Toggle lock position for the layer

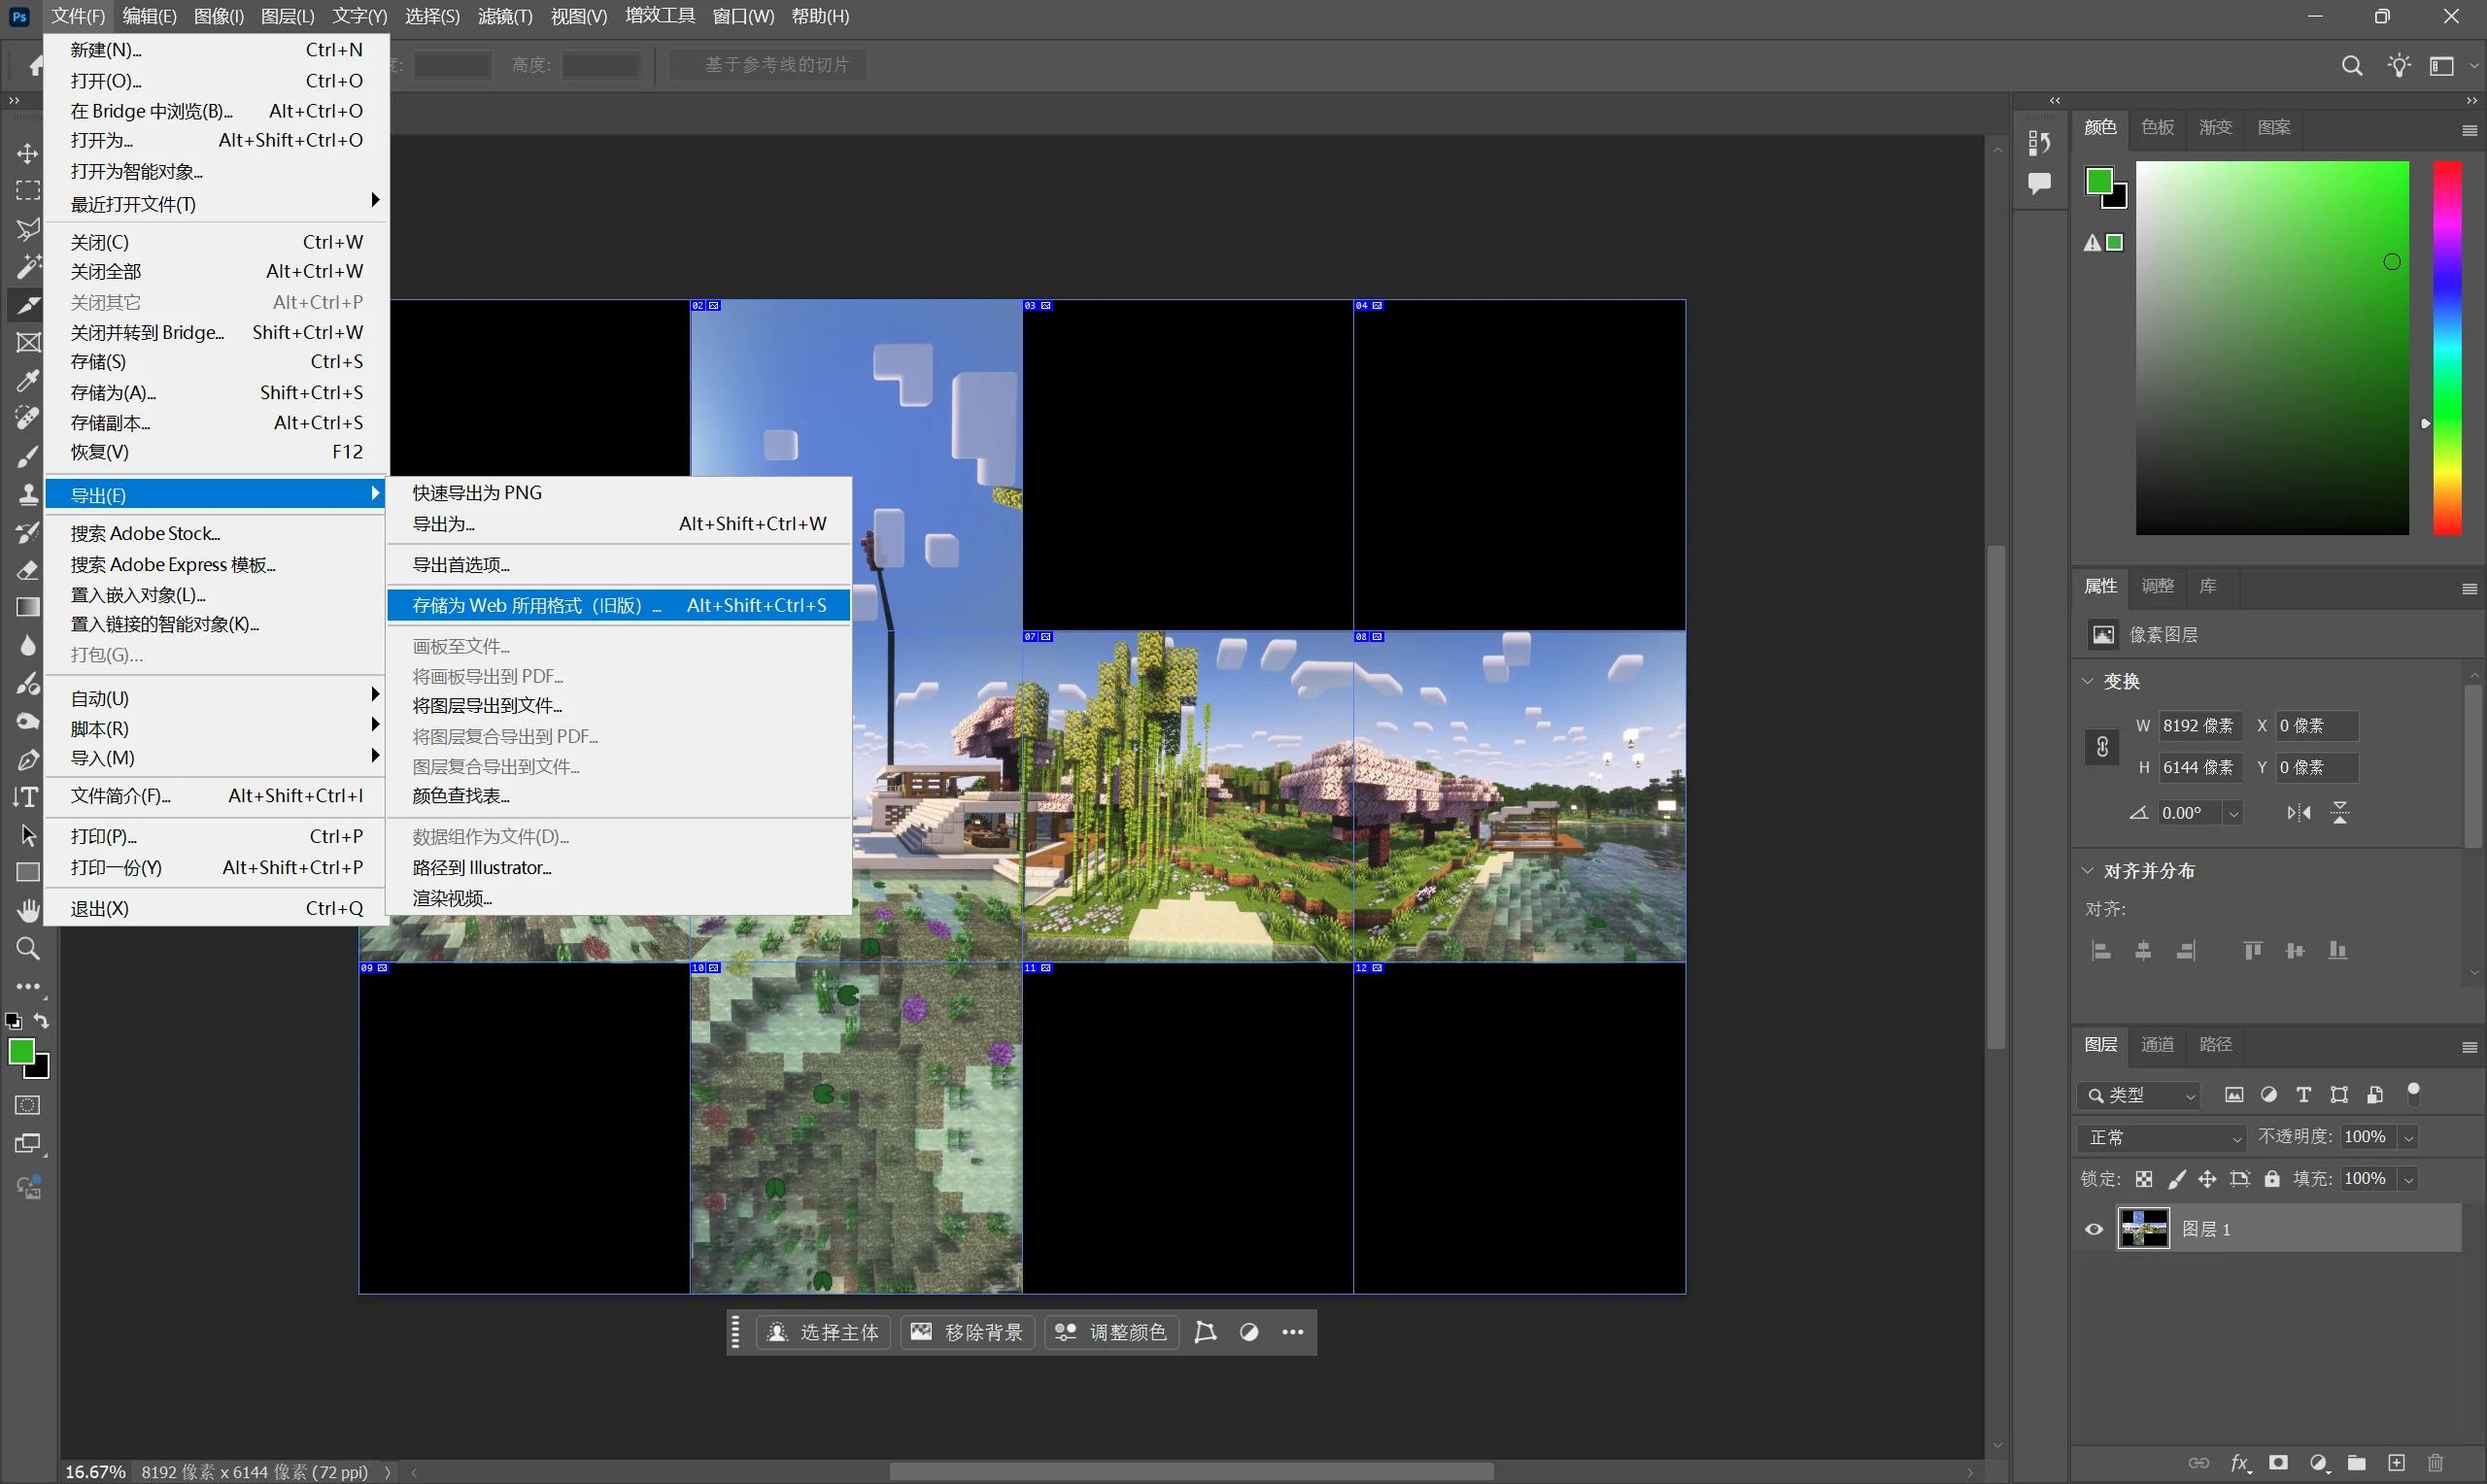click(x=2207, y=1179)
